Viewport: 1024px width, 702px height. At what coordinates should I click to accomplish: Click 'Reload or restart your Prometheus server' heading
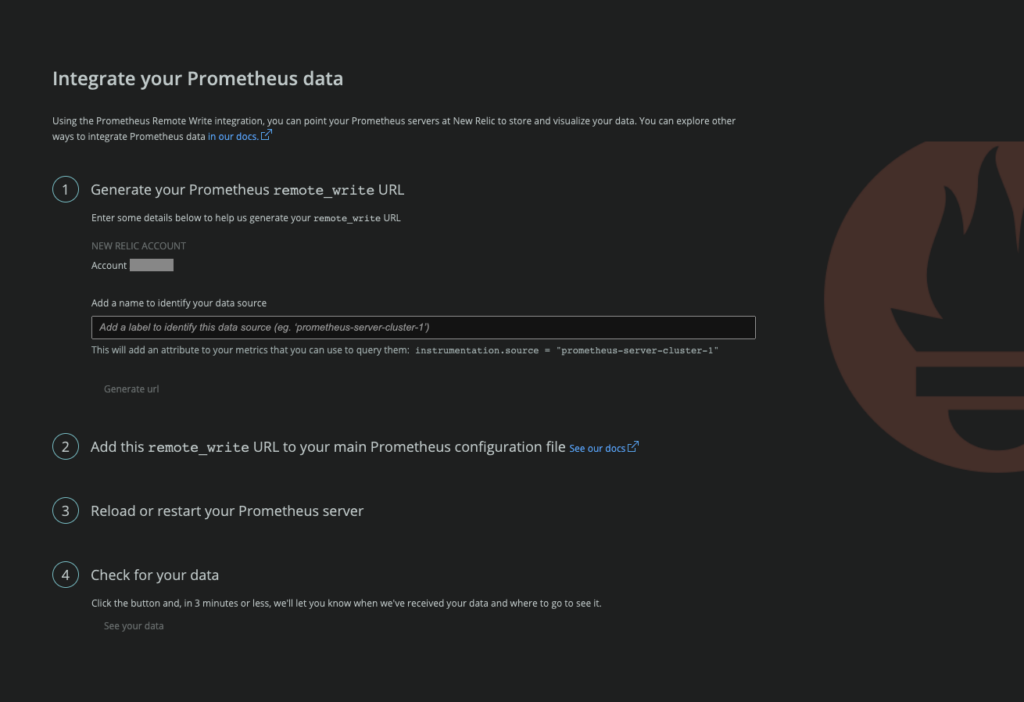coord(227,511)
